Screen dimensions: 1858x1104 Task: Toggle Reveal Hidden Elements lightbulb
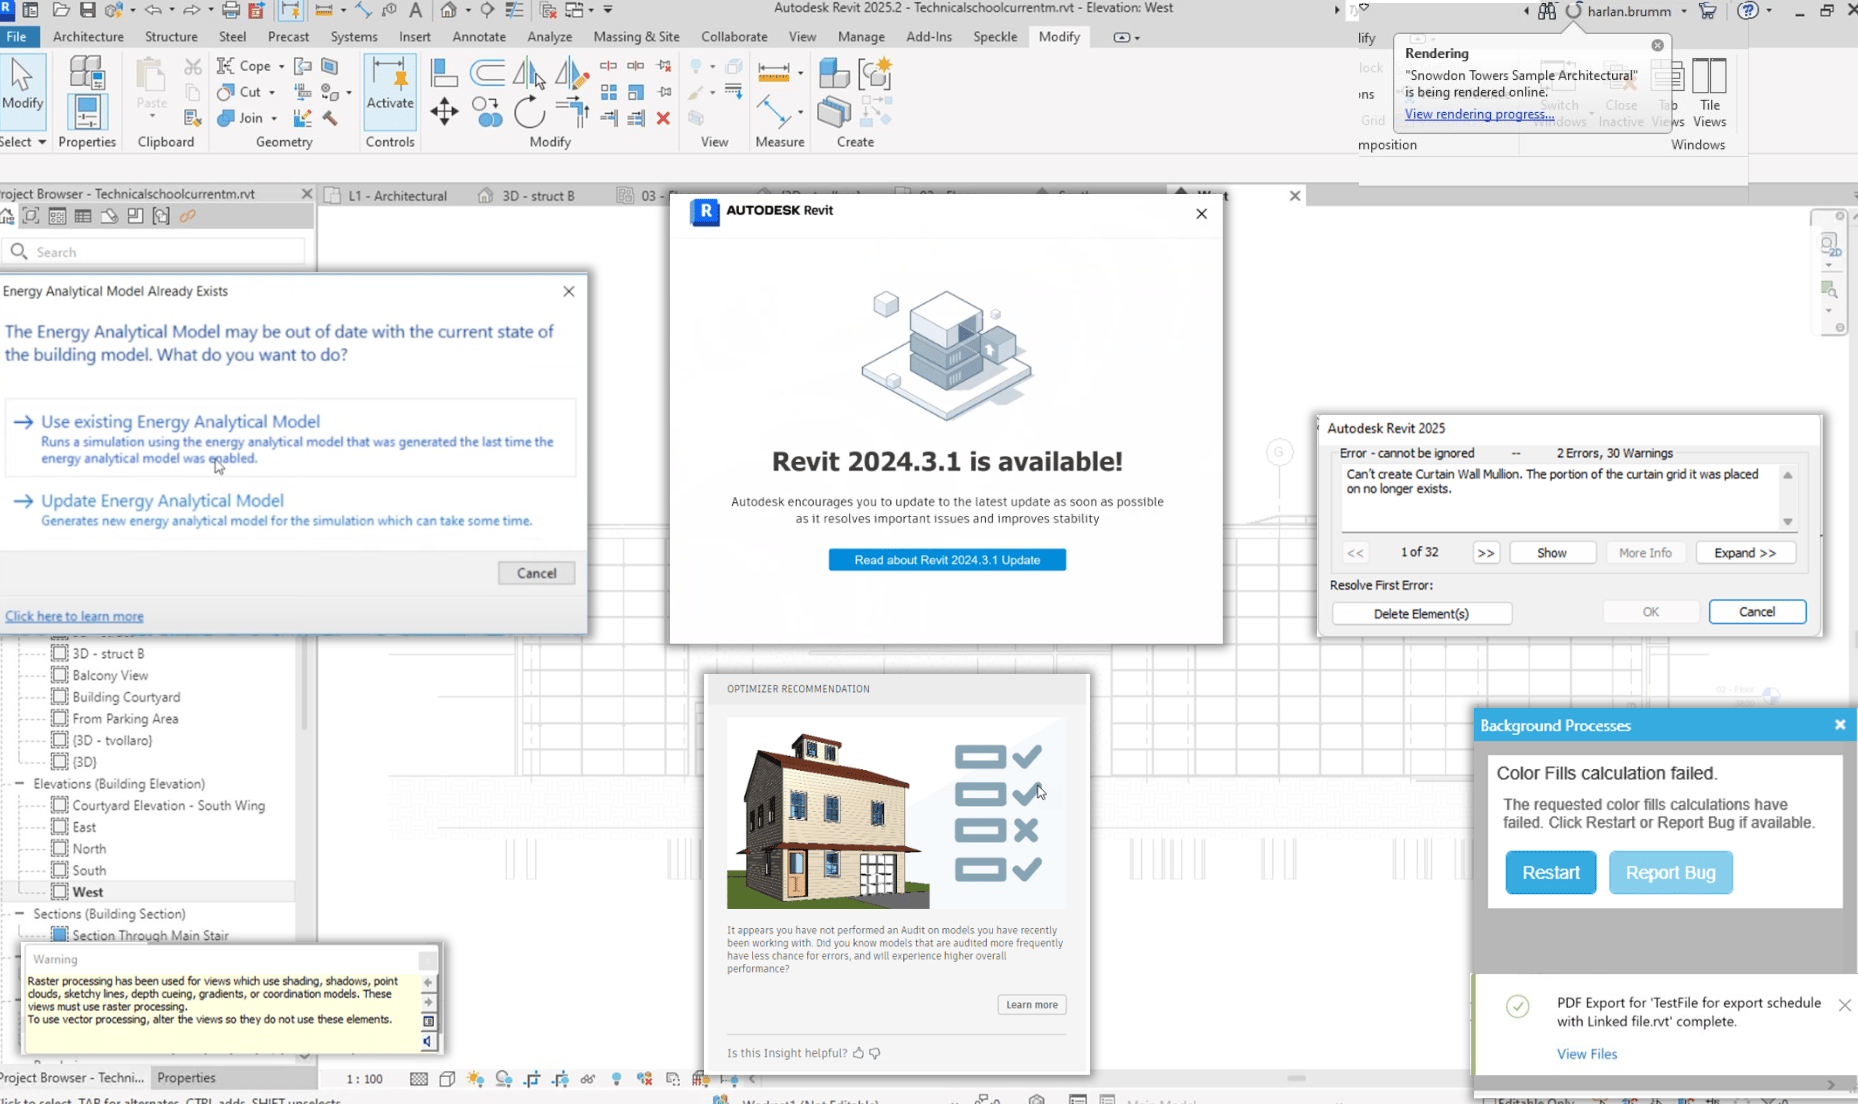(x=616, y=1079)
